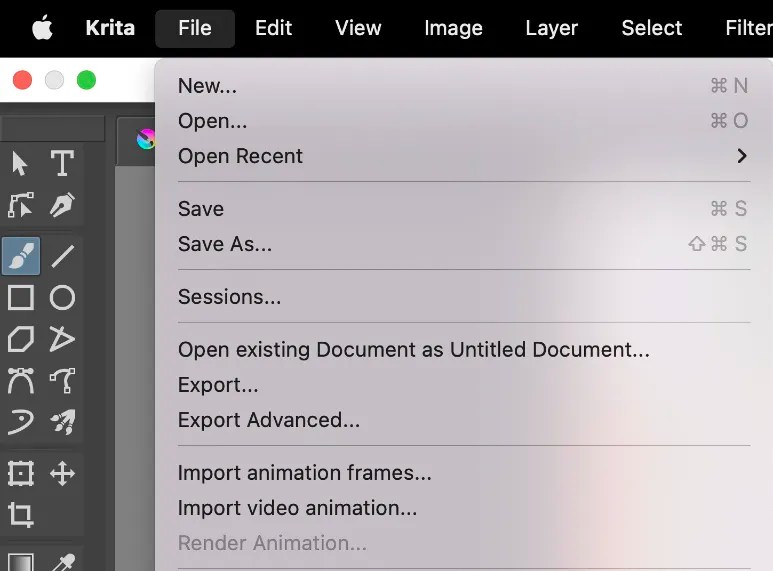Open the Select menu

(652, 28)
